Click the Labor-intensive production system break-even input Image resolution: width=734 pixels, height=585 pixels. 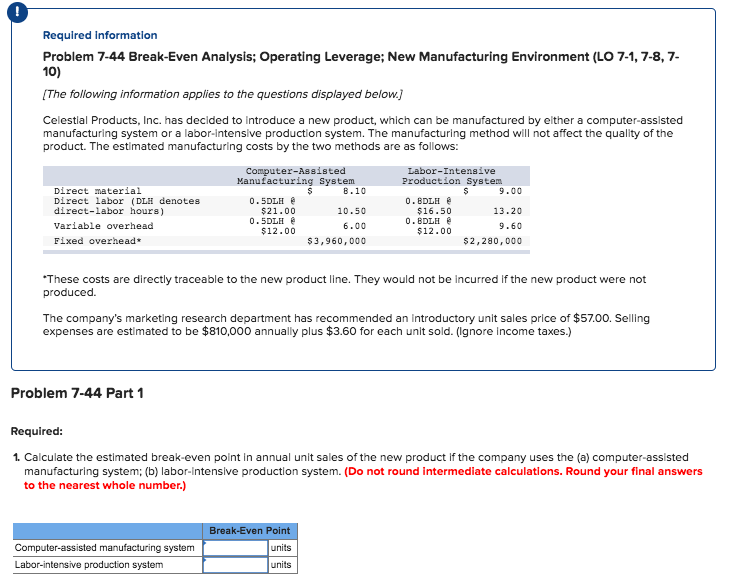(x=235, y=565)
